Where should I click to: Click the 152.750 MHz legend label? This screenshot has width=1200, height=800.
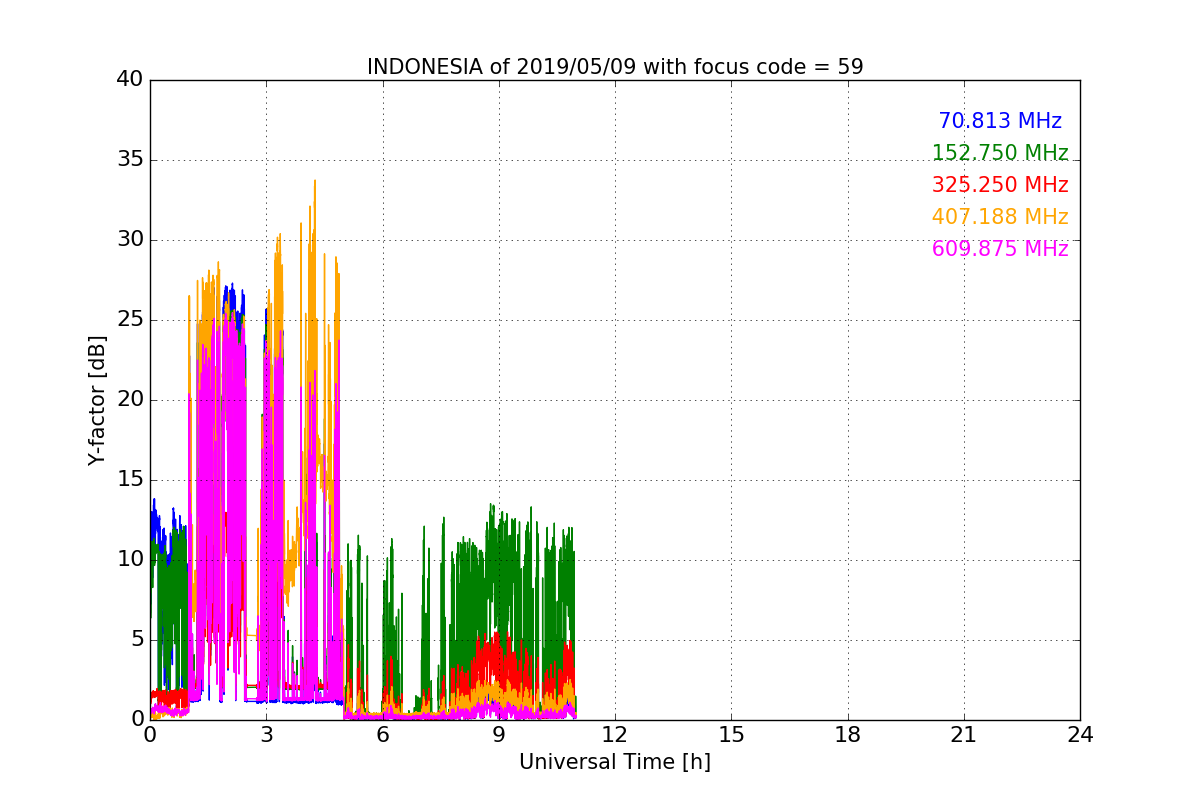[x=1000, y=153]
